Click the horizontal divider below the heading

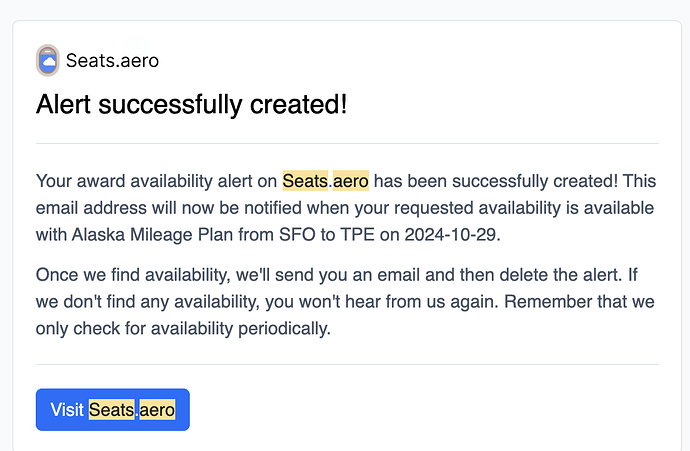pos(347,143)
